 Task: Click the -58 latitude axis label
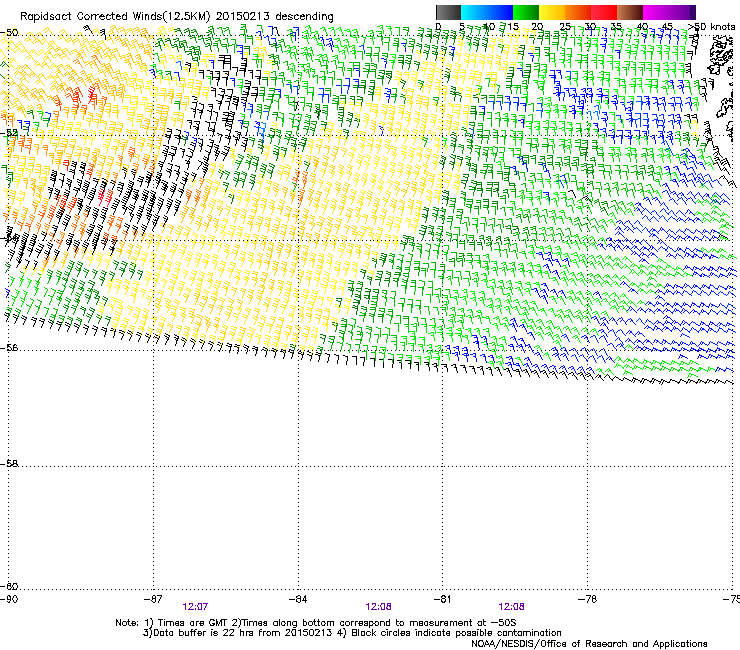[9, 464]
